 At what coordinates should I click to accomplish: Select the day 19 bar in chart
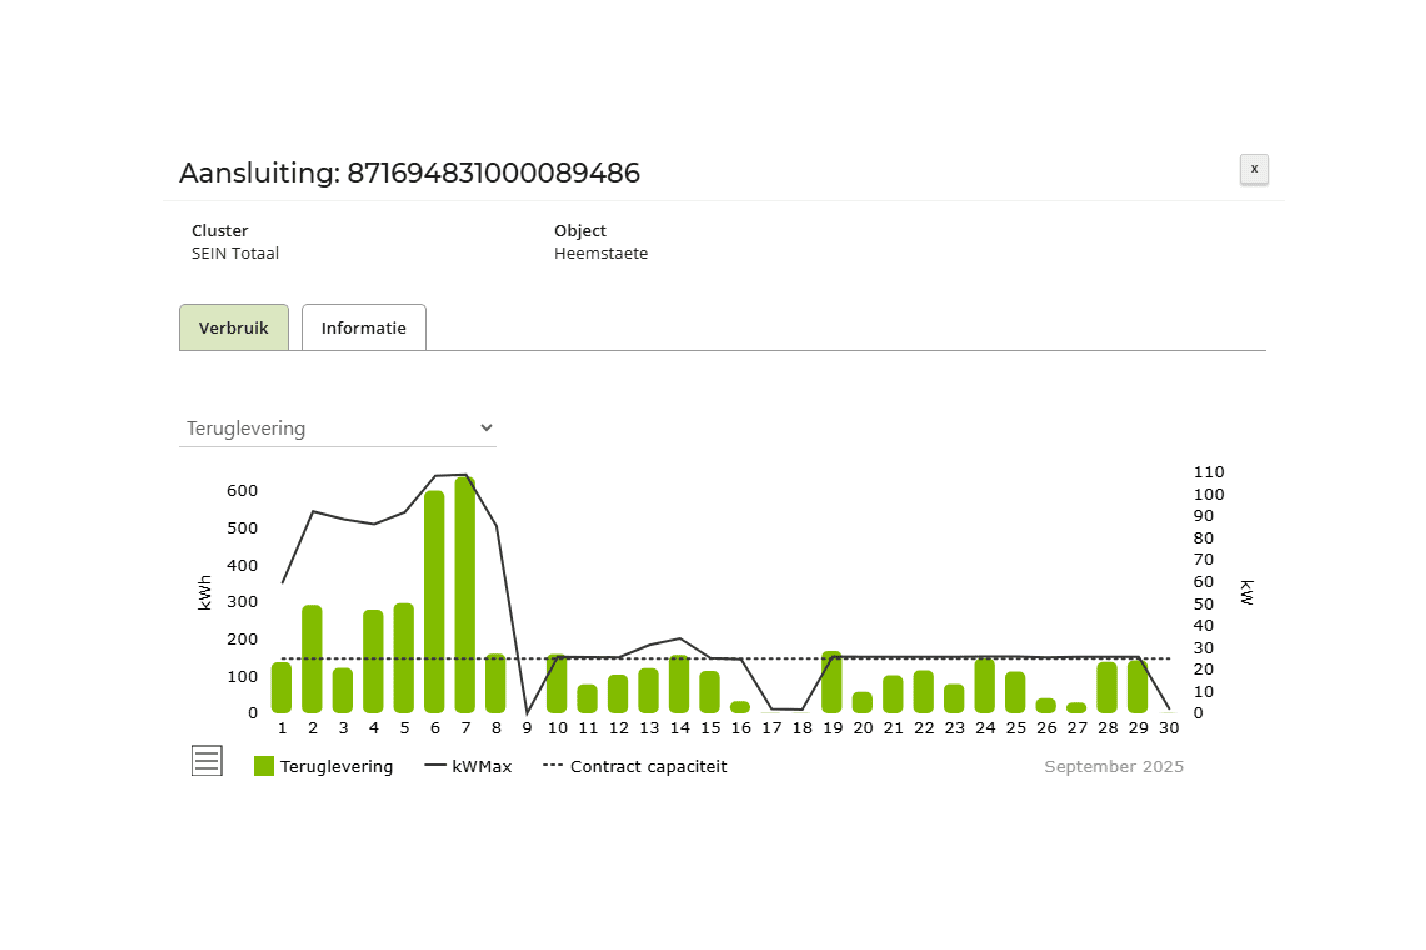(x=832, y=683)
